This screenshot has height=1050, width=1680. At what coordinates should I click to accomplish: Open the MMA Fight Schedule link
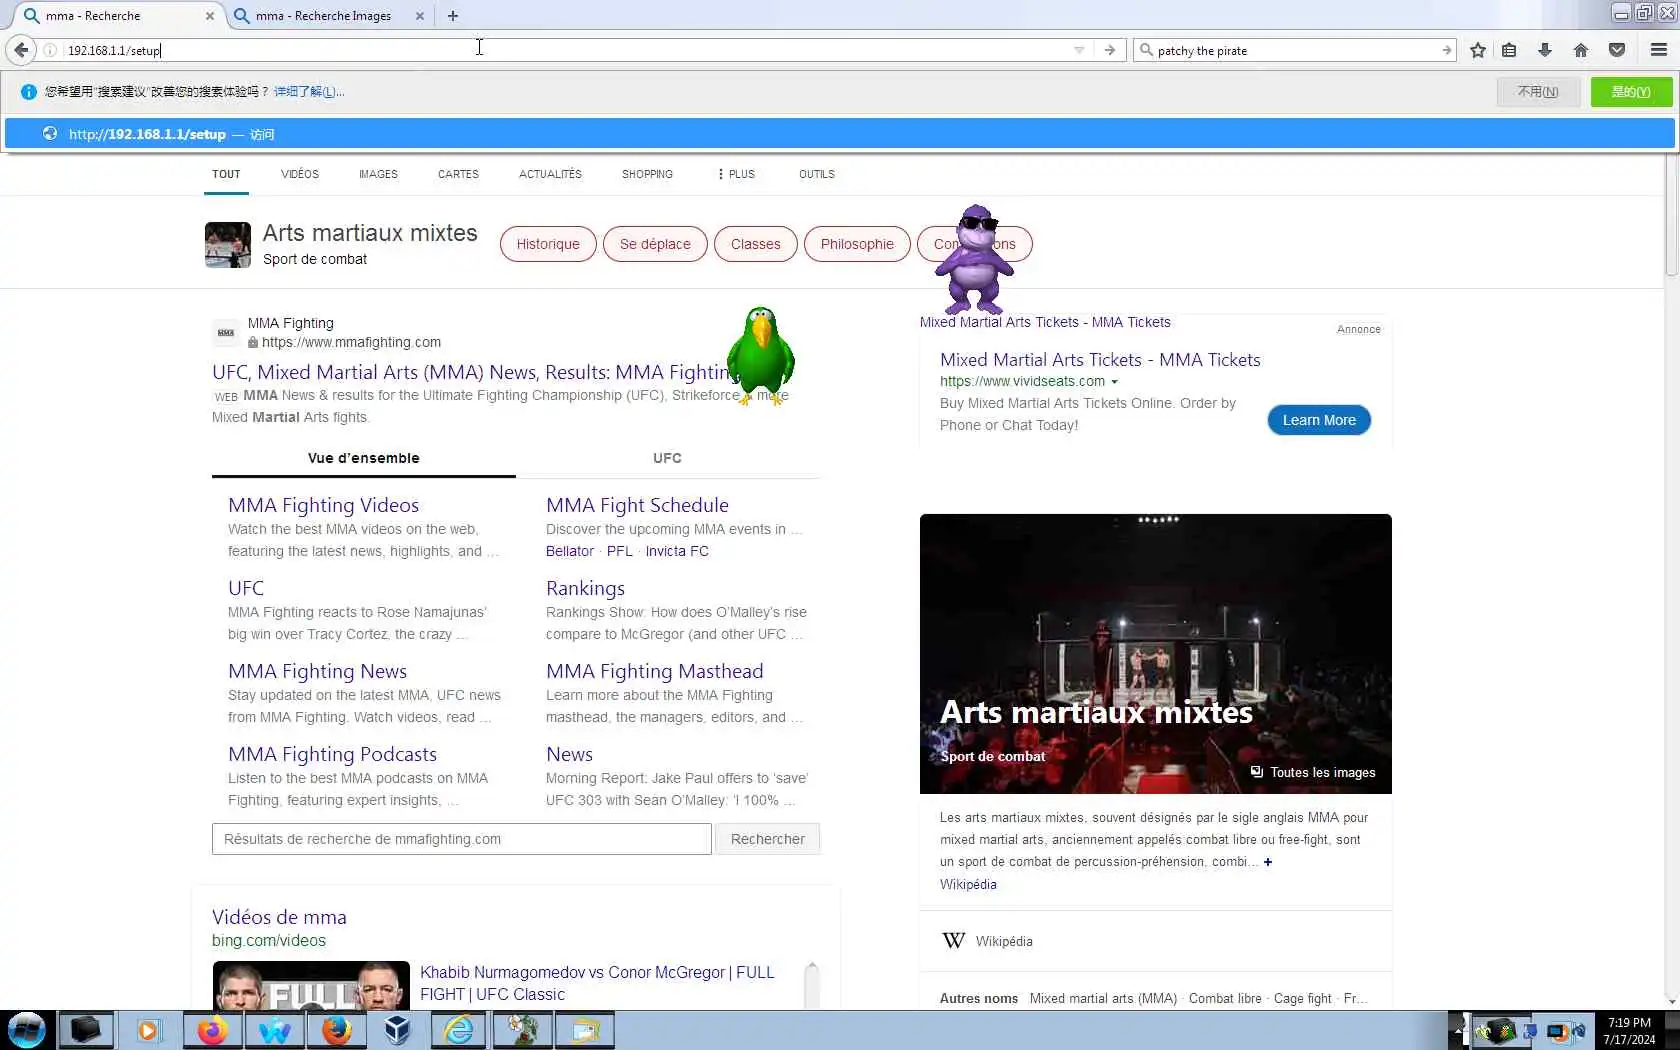pyautogui.click(x=637, y=505)
